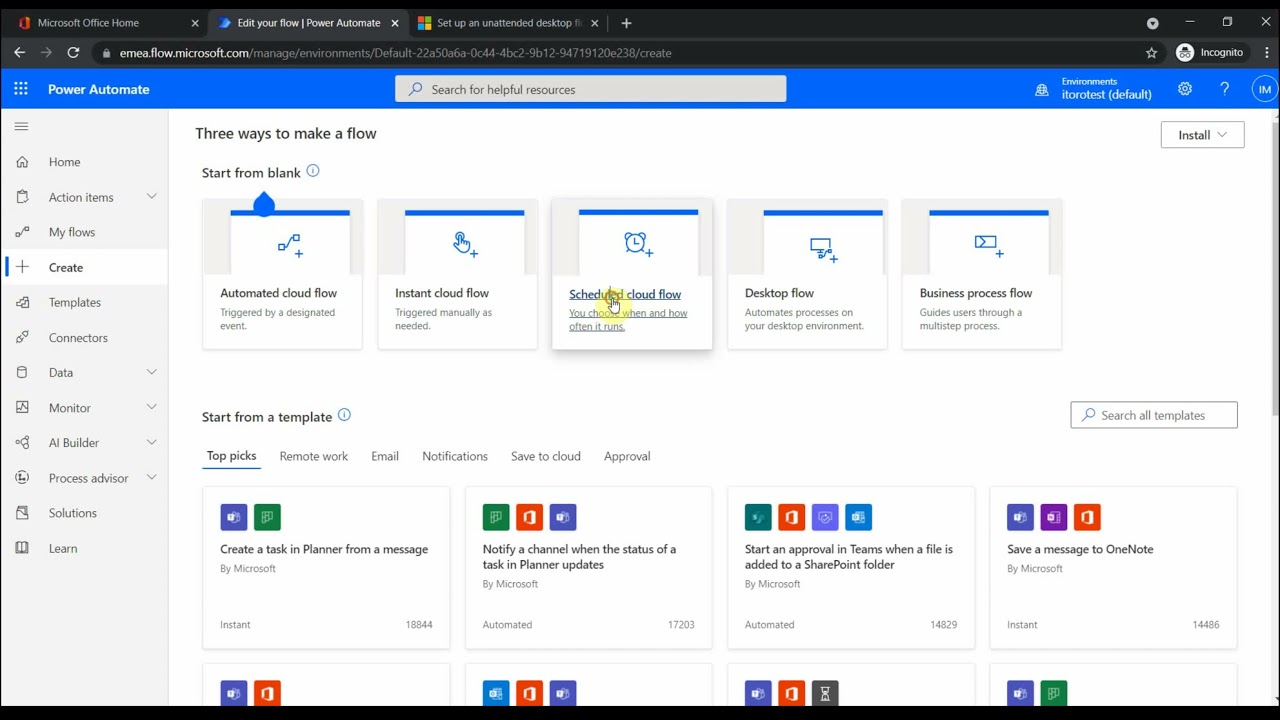
Task: Click the search magnifier in the resources box
Action: point(415,89)
